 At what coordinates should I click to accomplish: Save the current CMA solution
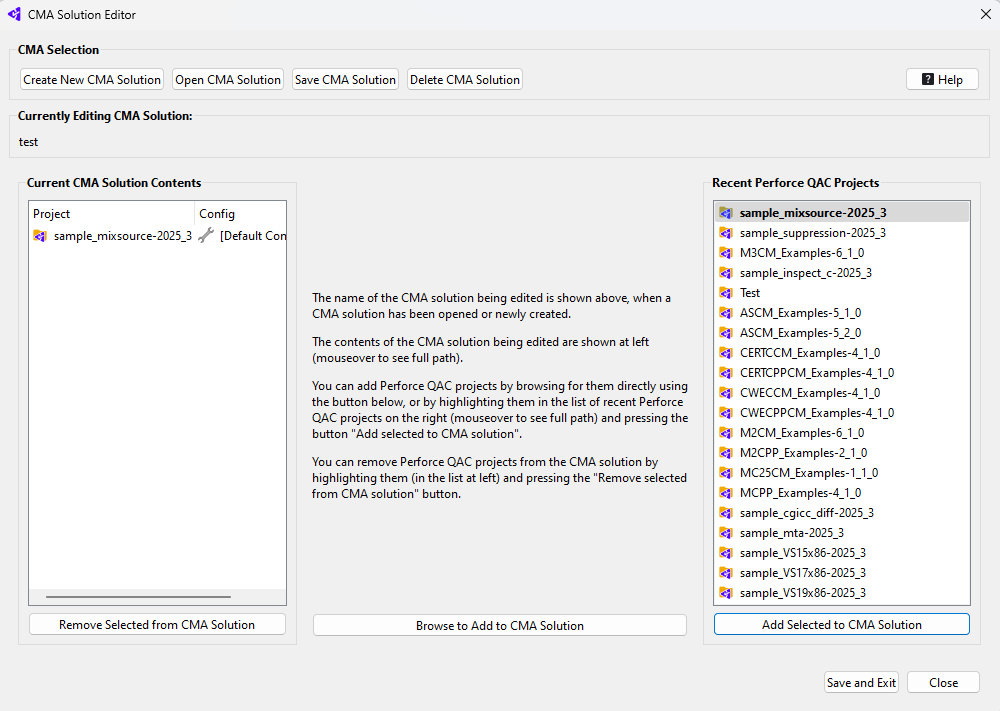(346, 80)
